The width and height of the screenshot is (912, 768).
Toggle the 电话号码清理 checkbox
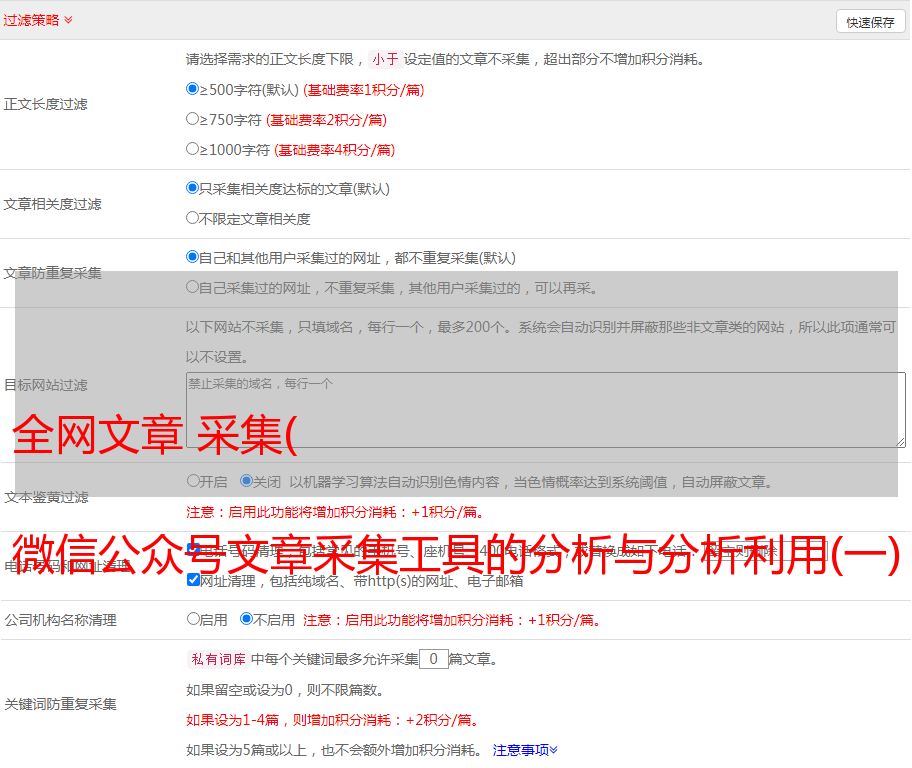click(194, 549)
